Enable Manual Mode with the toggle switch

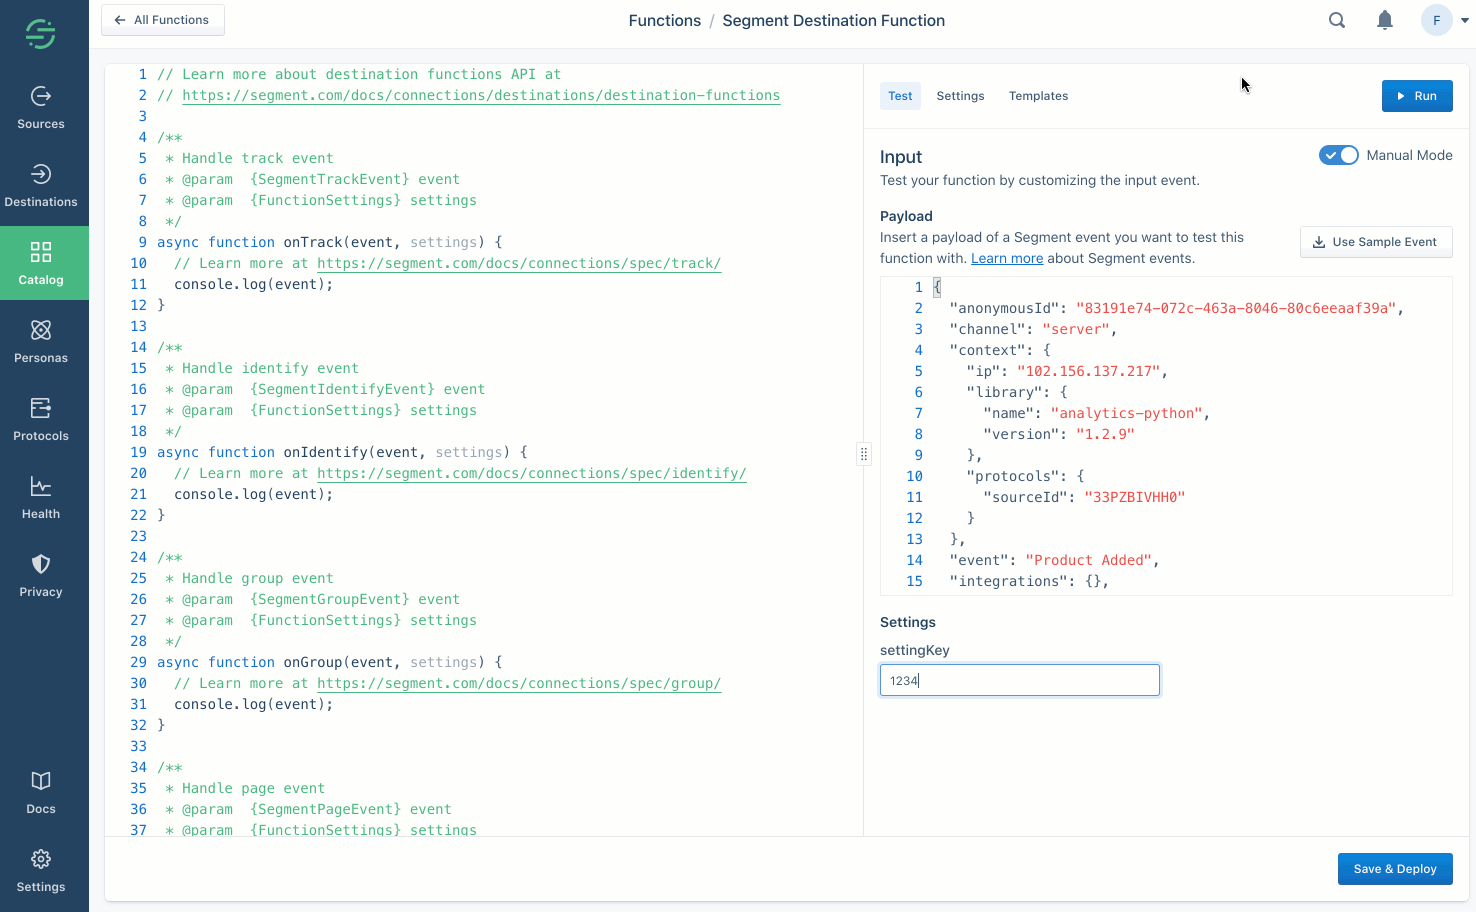(x=1338, y=155)
